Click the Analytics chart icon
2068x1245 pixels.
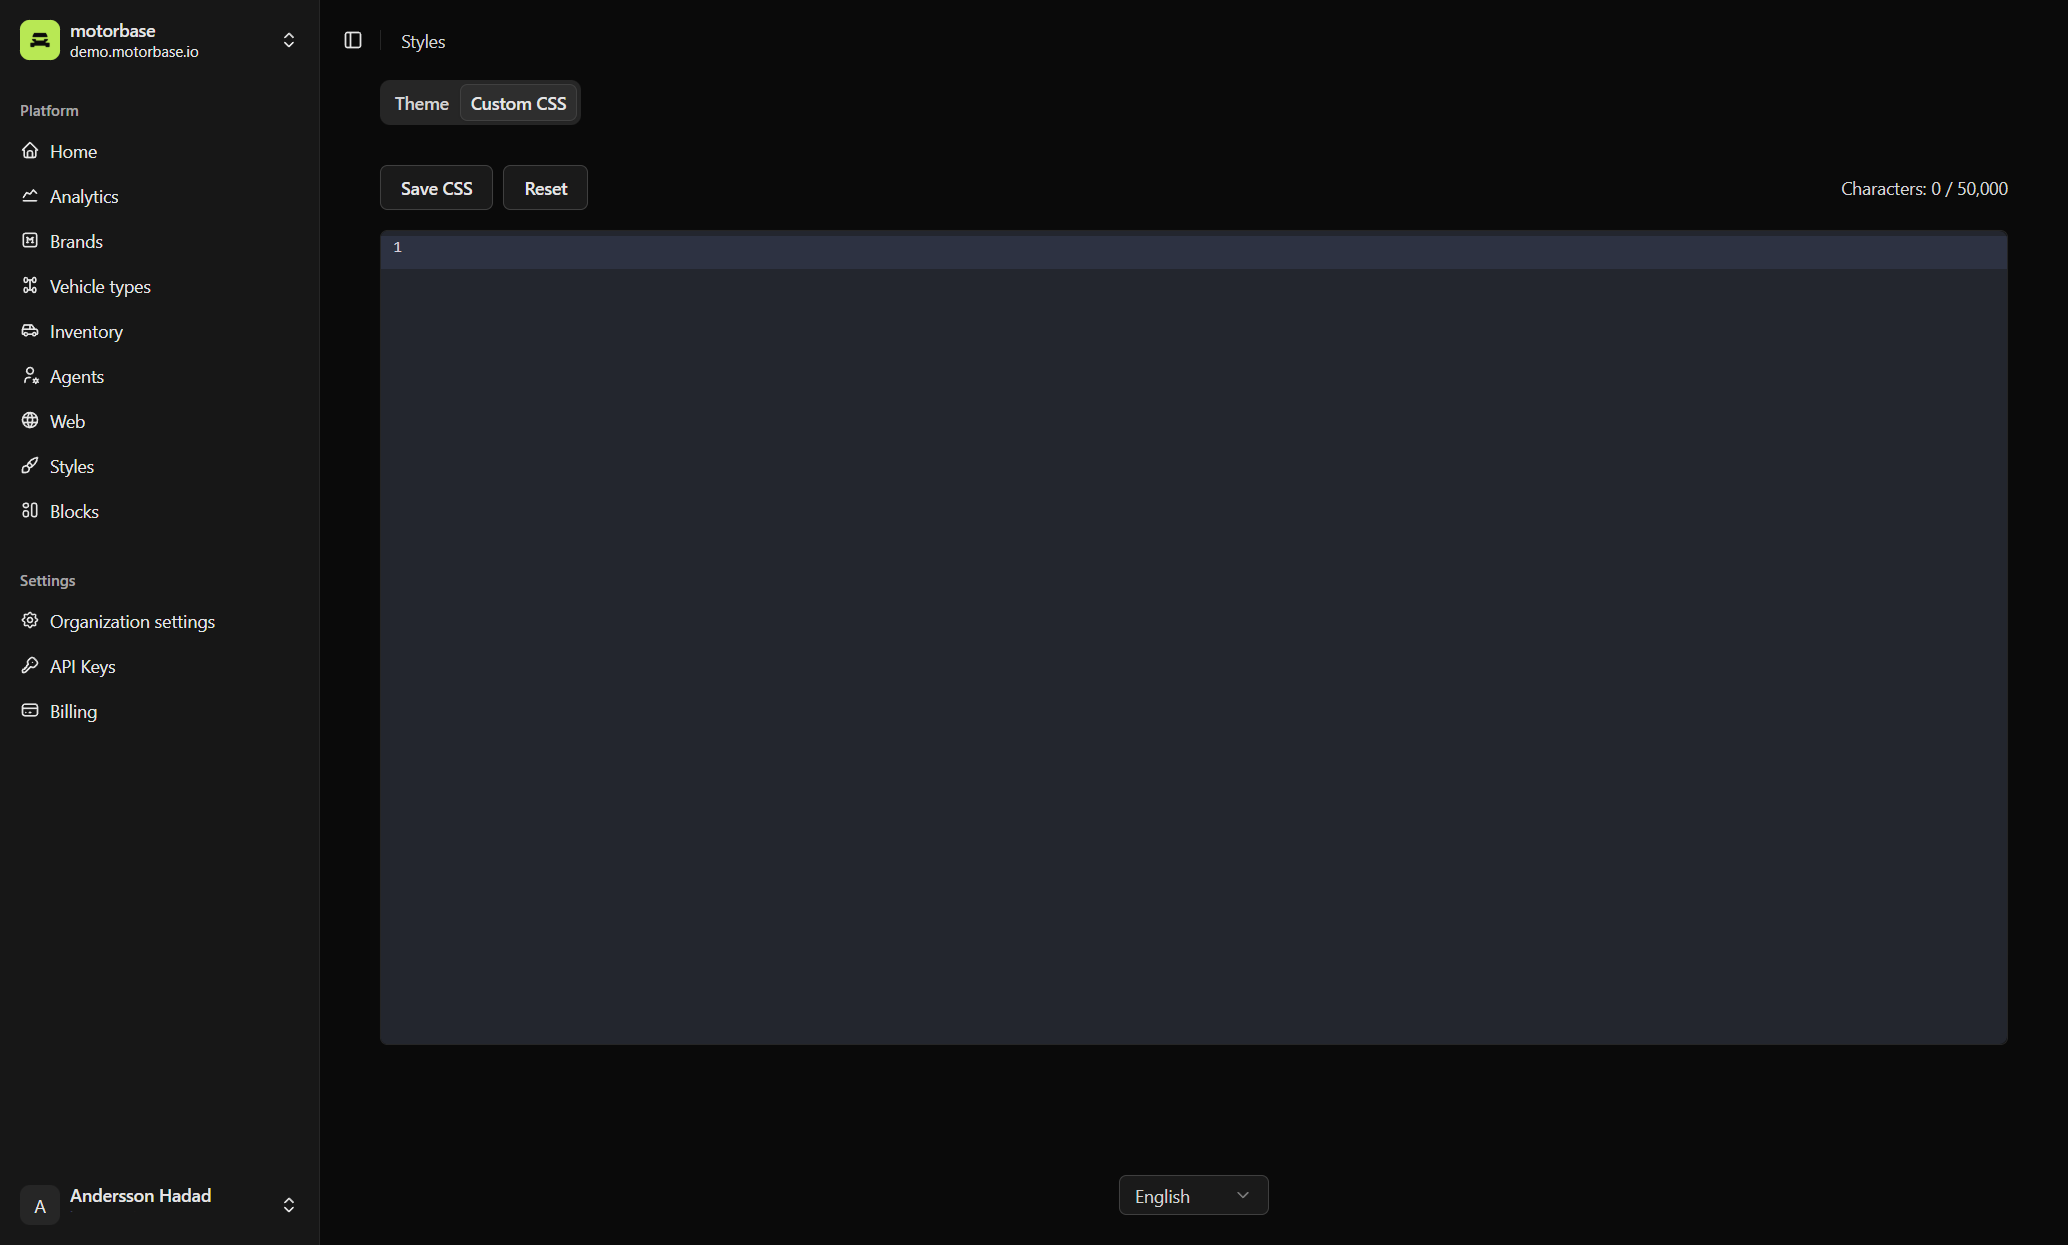[x=30, y=196]
